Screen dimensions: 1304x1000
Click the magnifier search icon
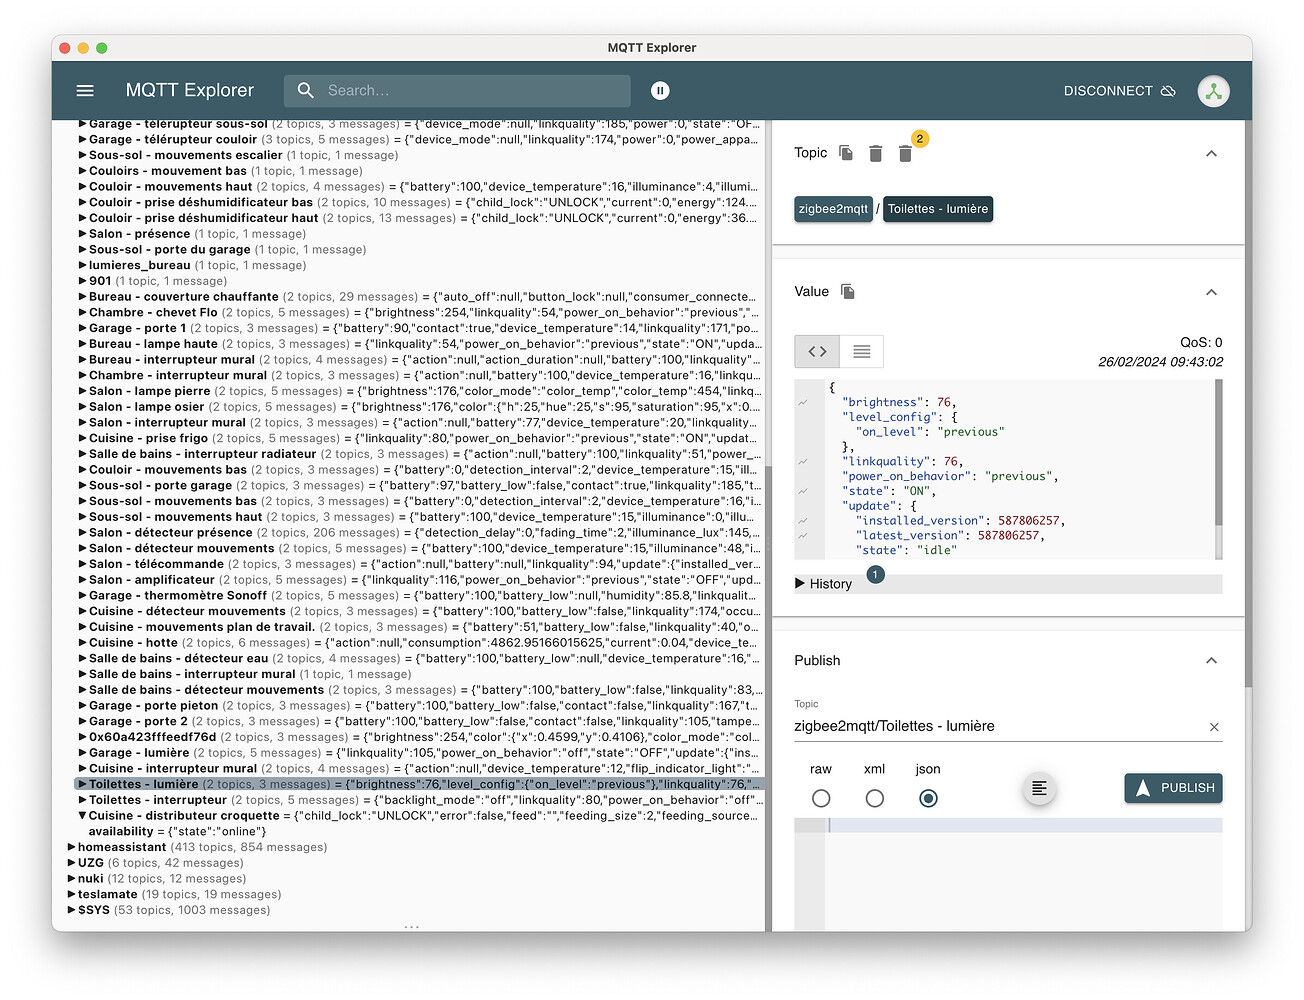[306, 90]
